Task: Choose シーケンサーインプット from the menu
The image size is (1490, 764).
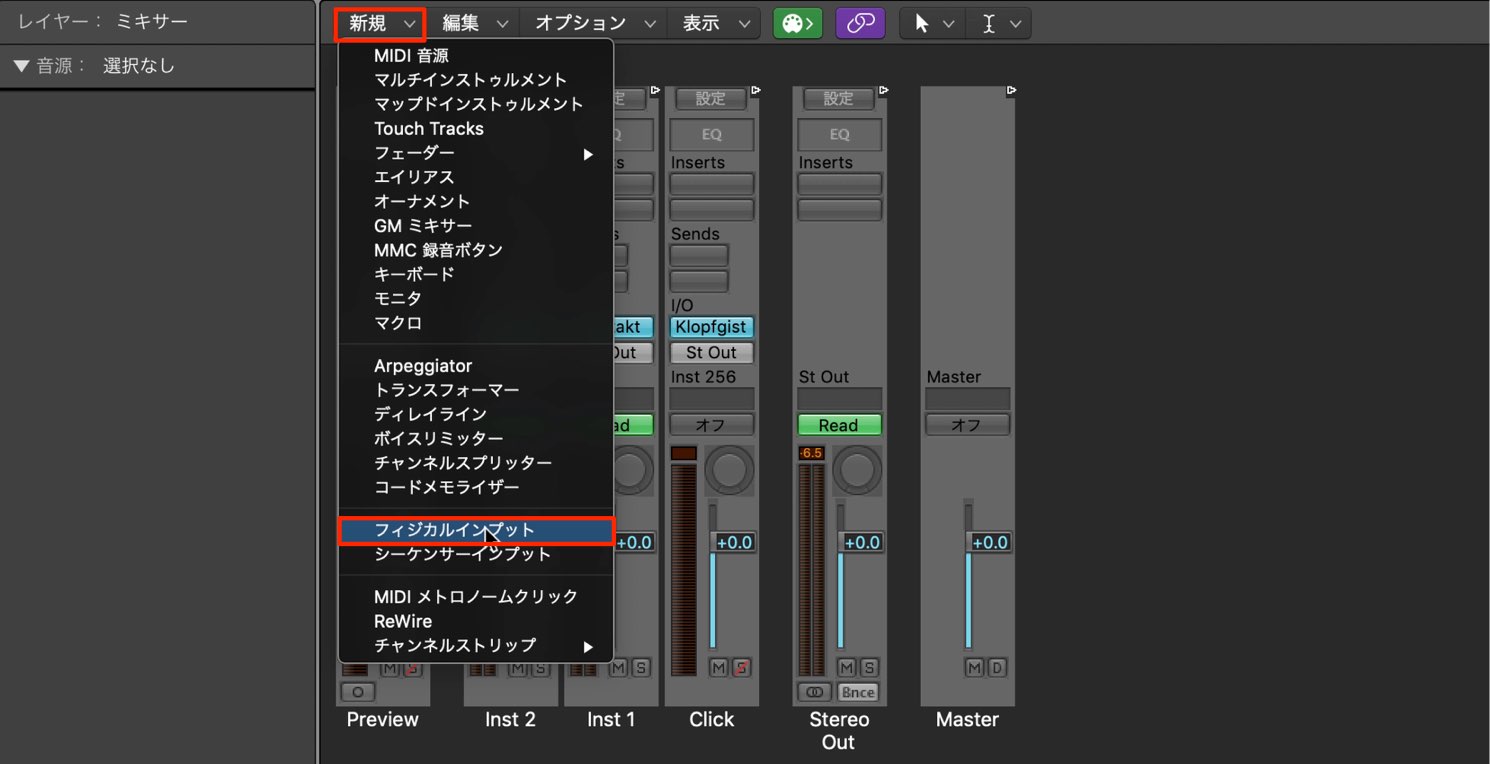Action: (x=476, y=554)
